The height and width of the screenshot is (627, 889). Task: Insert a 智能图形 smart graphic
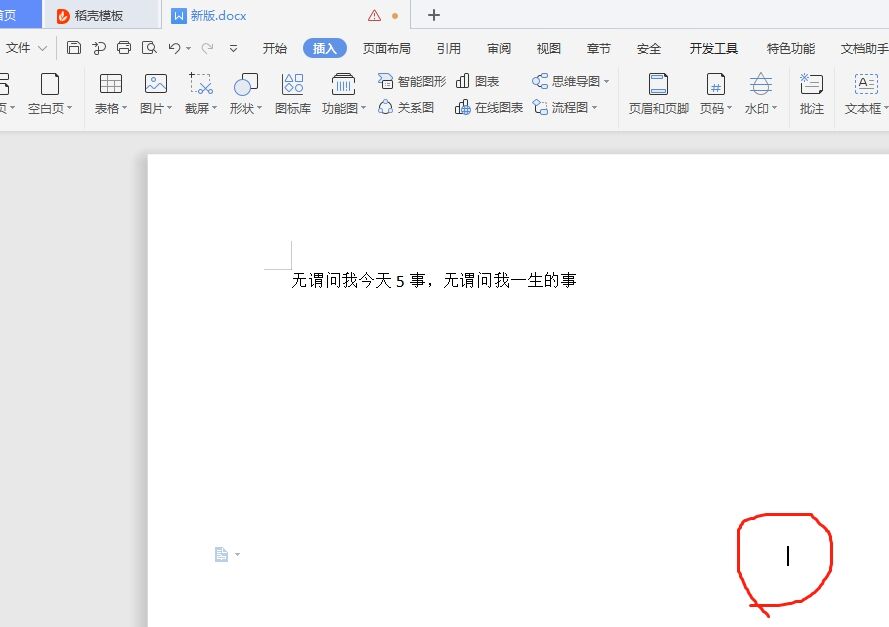click(x=412, y=83)
